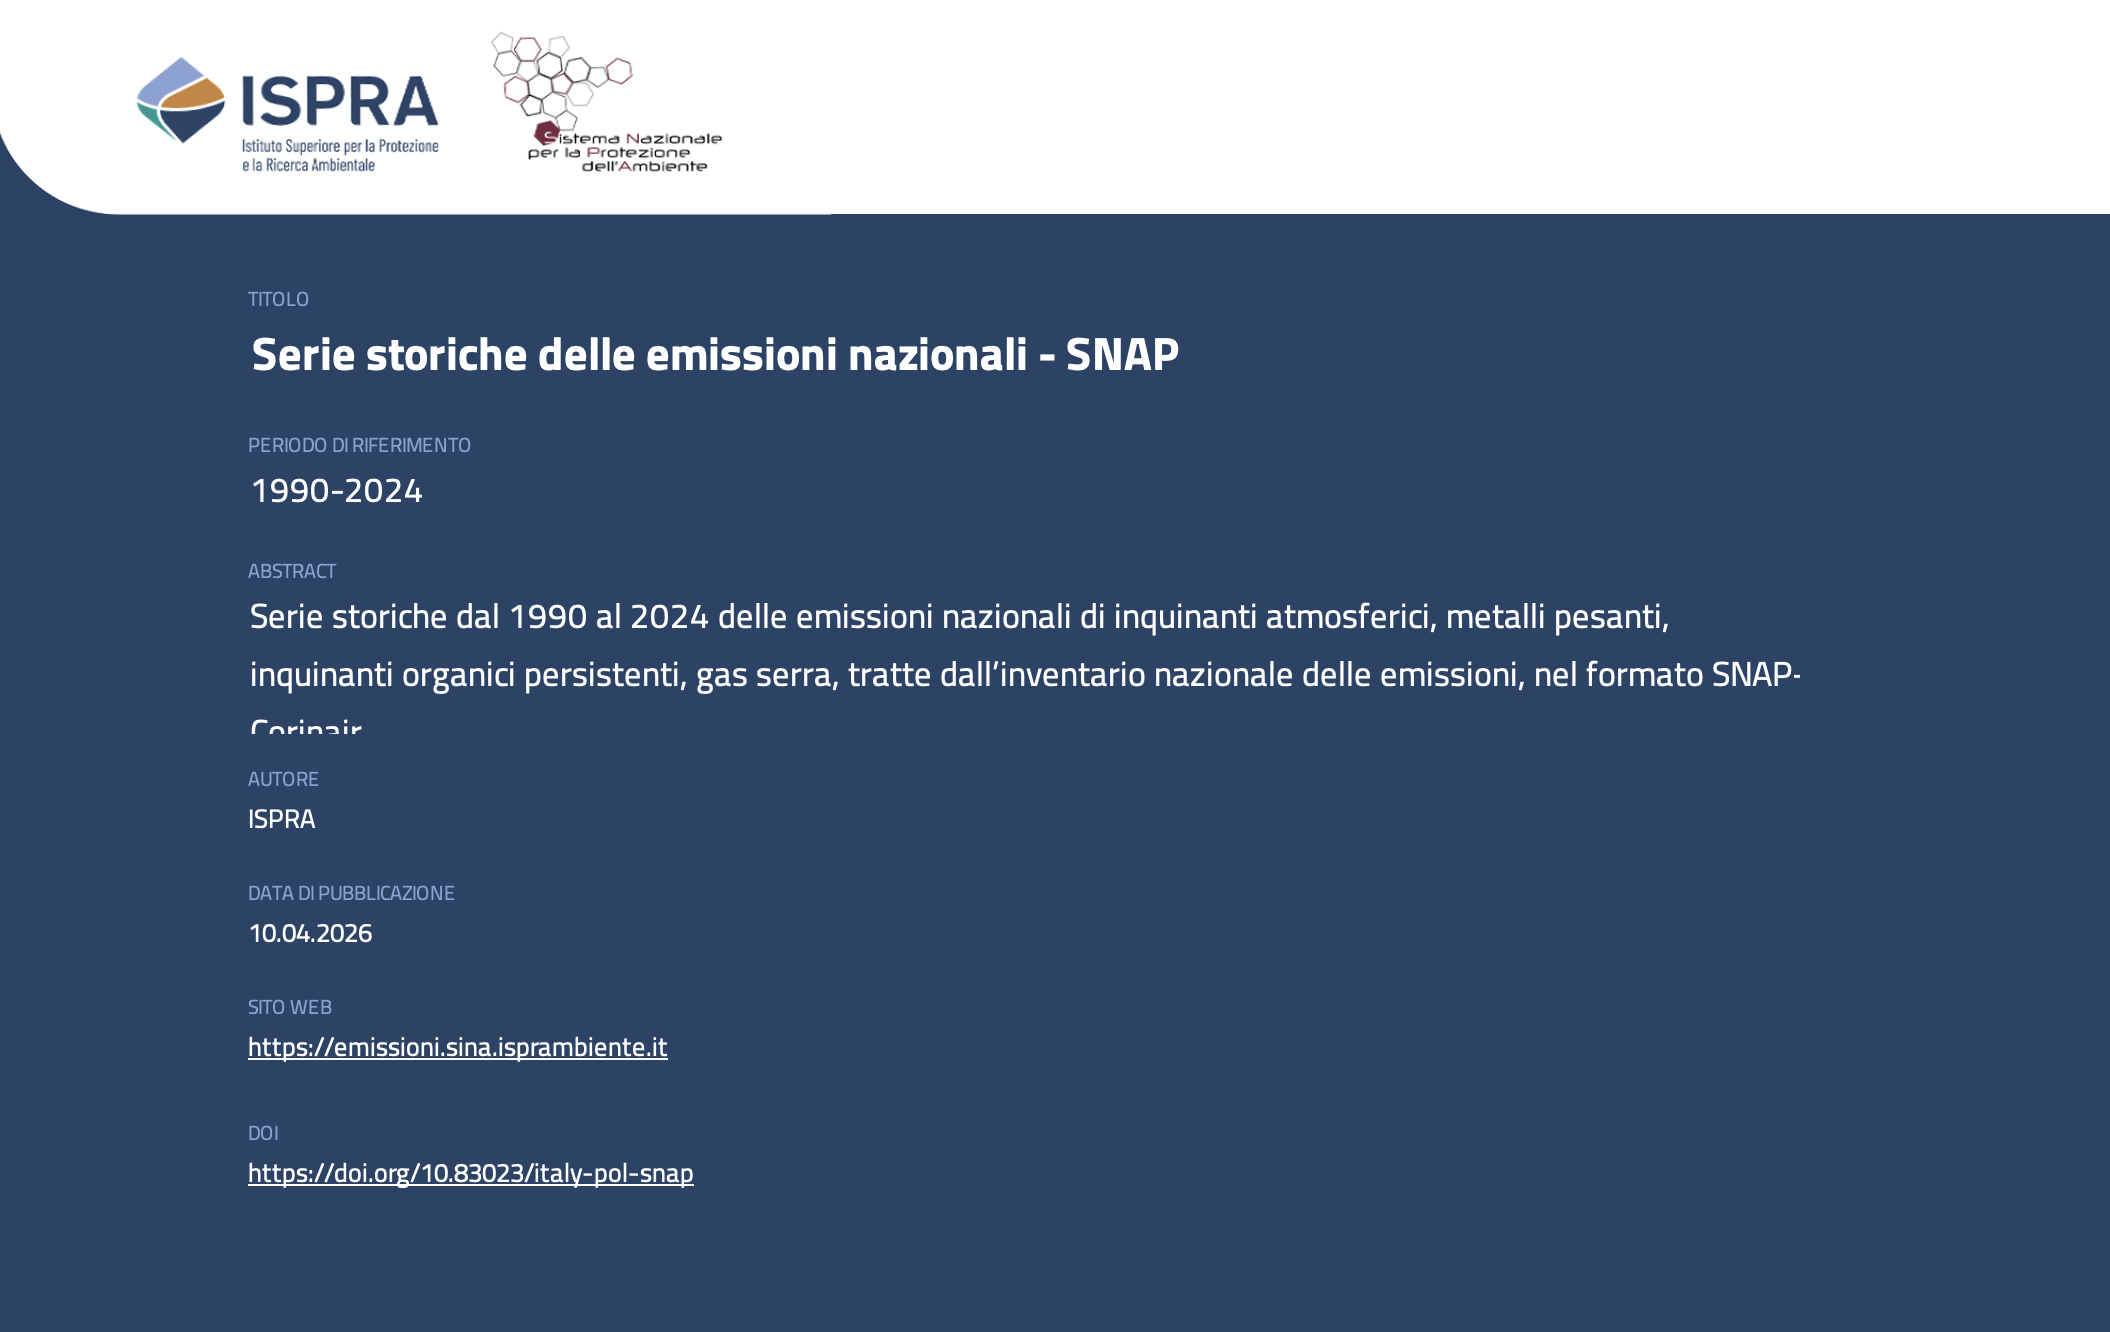Image resolution: width=2110 pixels, height=1332 pixels.
Task: Click the 10.04.2026 publication date
Action: point(310,933)
